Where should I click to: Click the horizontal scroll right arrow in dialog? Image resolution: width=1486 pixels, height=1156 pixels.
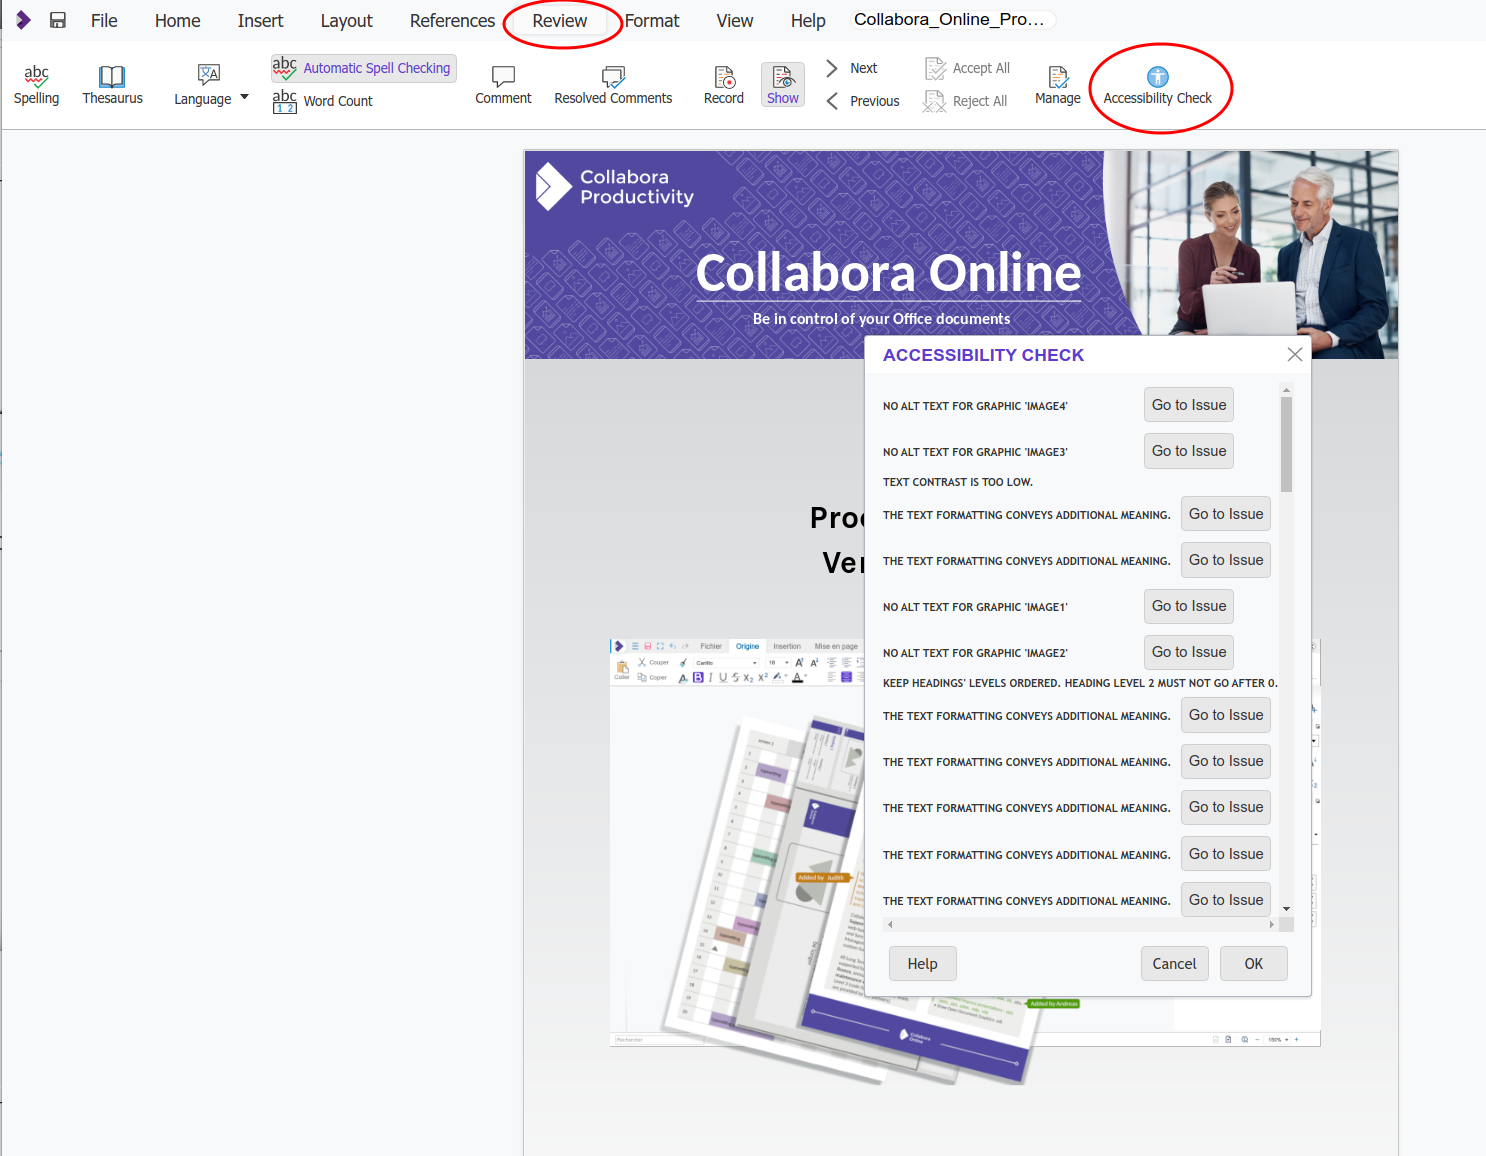(1272, 925)
